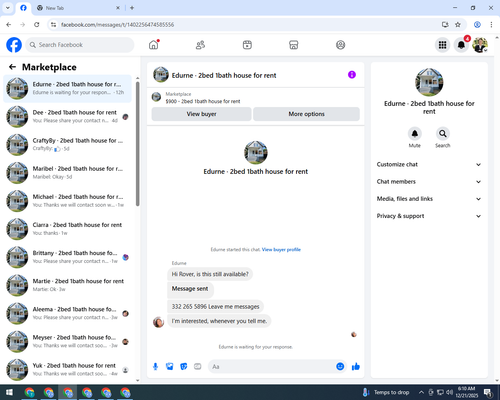Open Martie conversation in list
This screenshot has width=500, height=400.
point(68,285)
